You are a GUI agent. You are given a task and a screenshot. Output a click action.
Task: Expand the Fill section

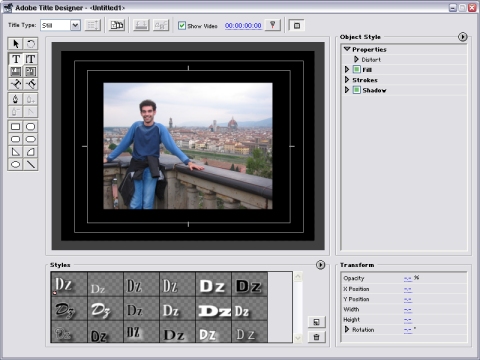(347, 69)
